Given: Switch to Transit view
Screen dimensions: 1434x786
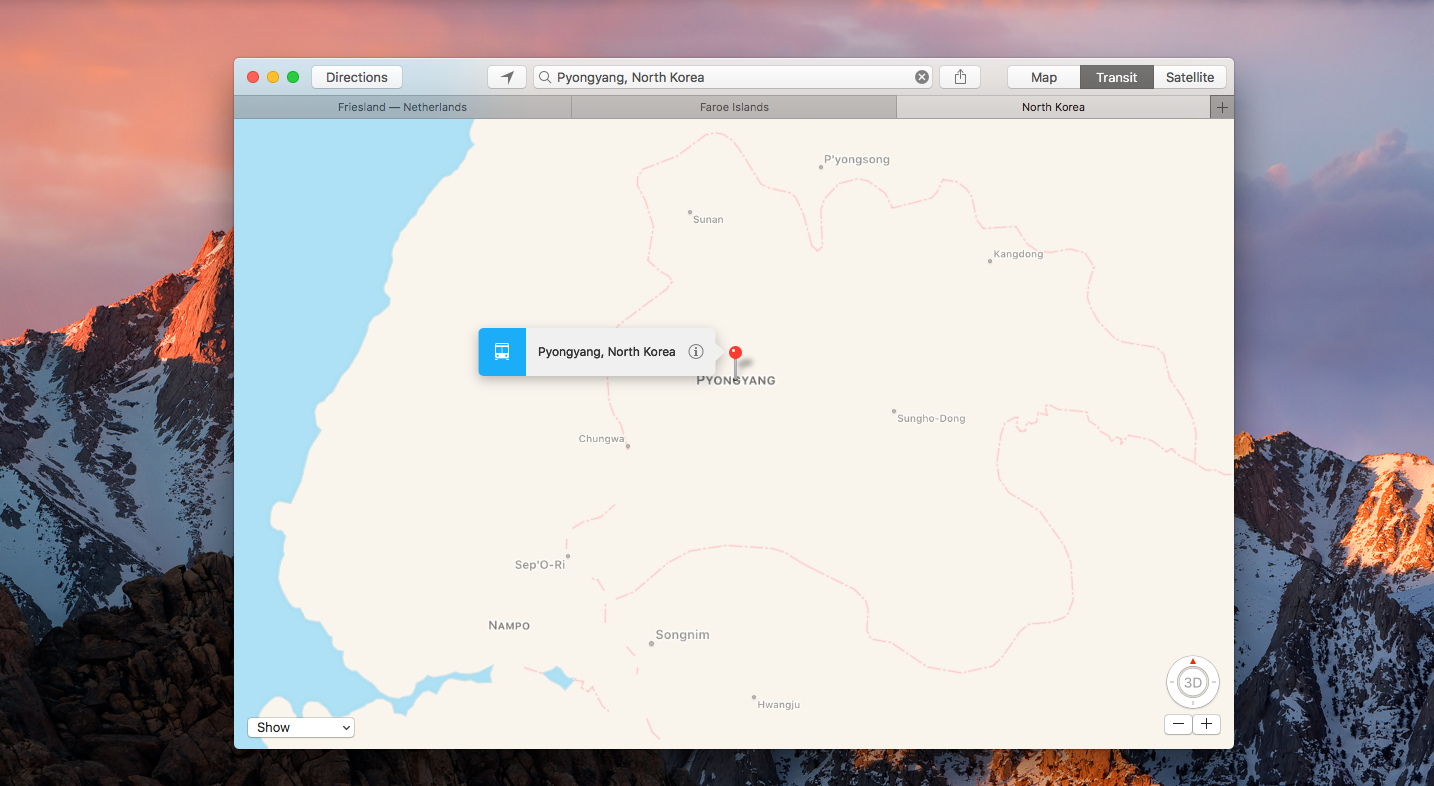Looking at the screenshot, I should coord(1117,77).
